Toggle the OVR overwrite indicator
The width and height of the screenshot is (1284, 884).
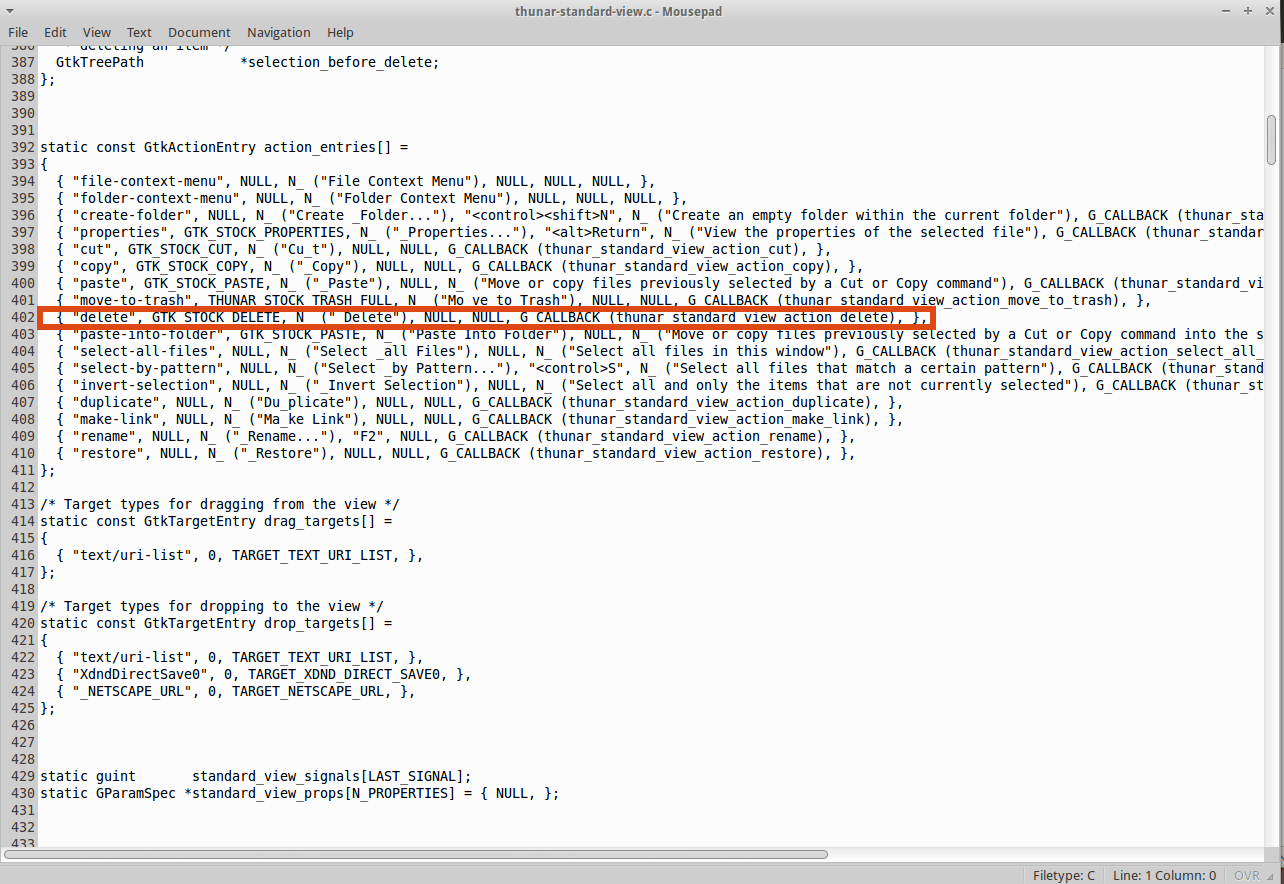1246,875
